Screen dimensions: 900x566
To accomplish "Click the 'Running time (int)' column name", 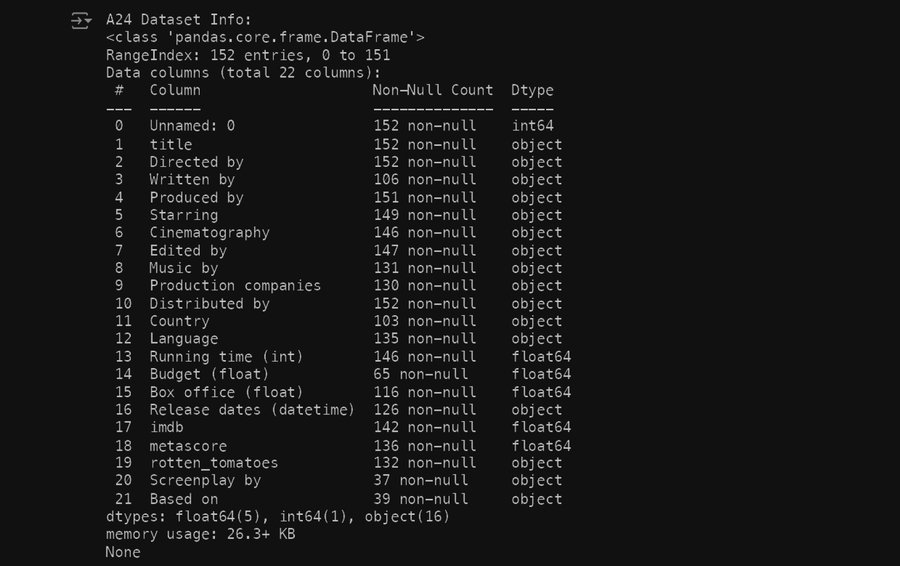I will click(x=226, y=357).
